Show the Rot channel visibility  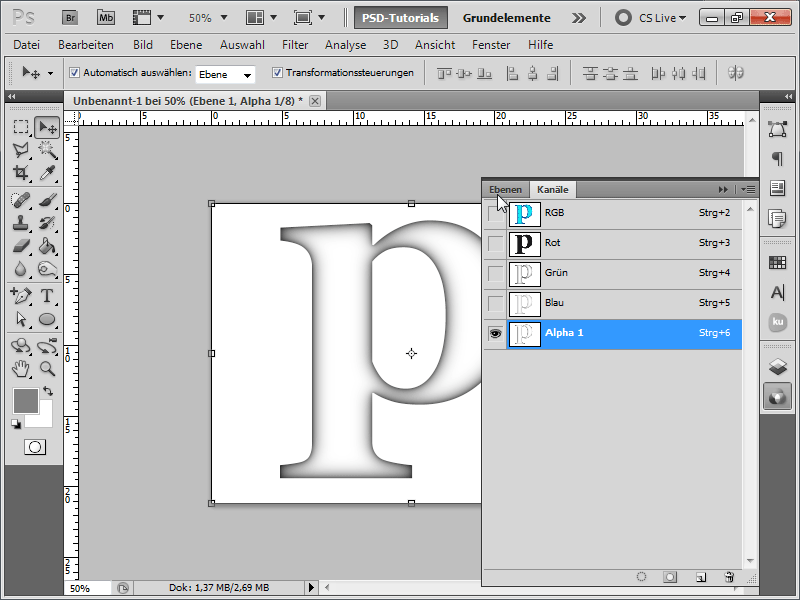pyautogui.click(x=495, y=243)
